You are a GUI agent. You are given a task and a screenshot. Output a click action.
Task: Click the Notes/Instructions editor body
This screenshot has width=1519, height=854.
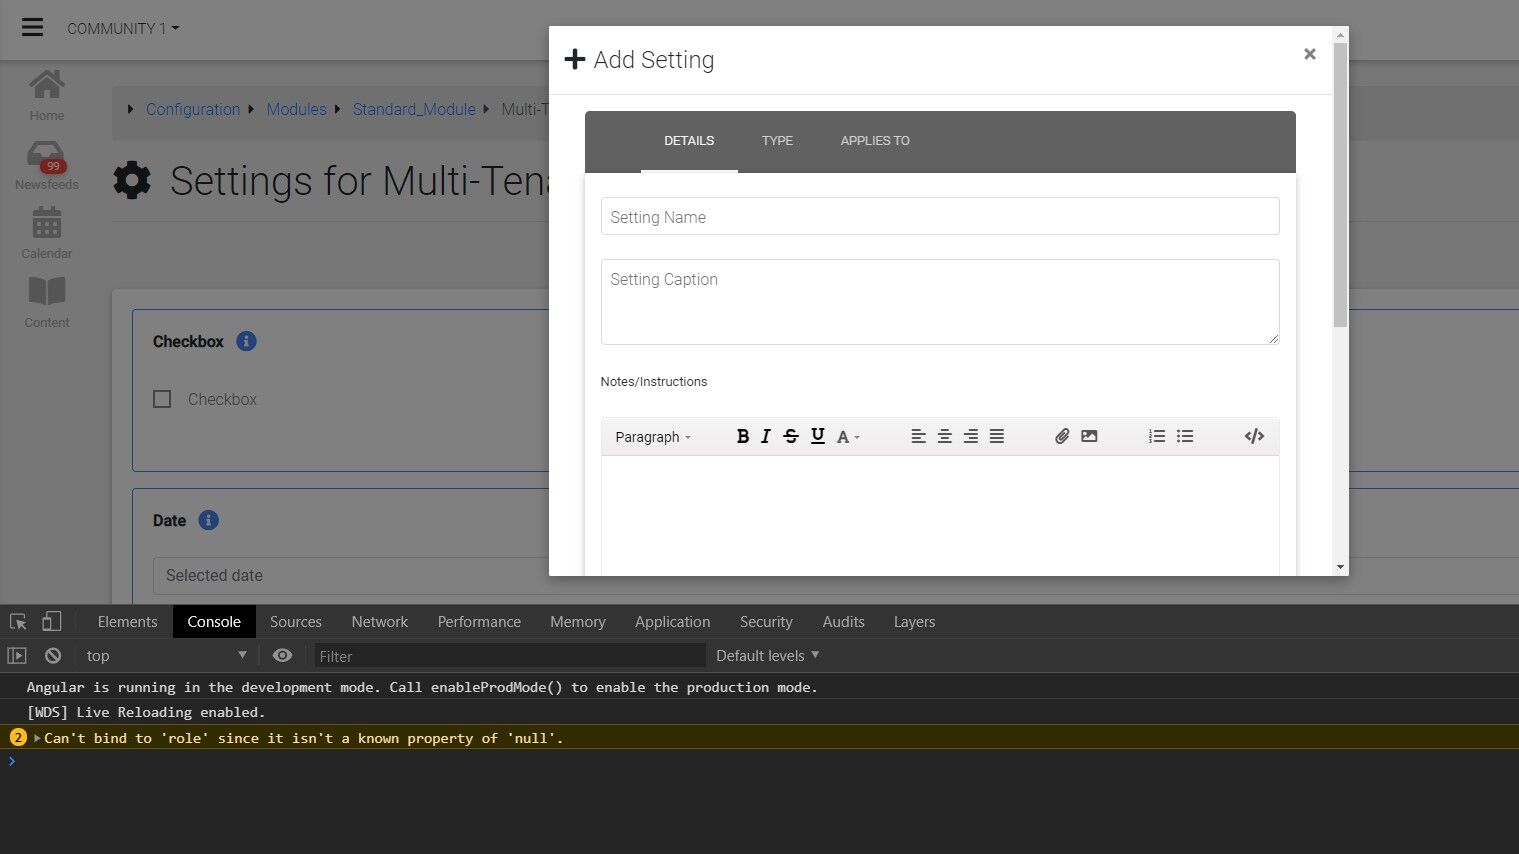940,515
